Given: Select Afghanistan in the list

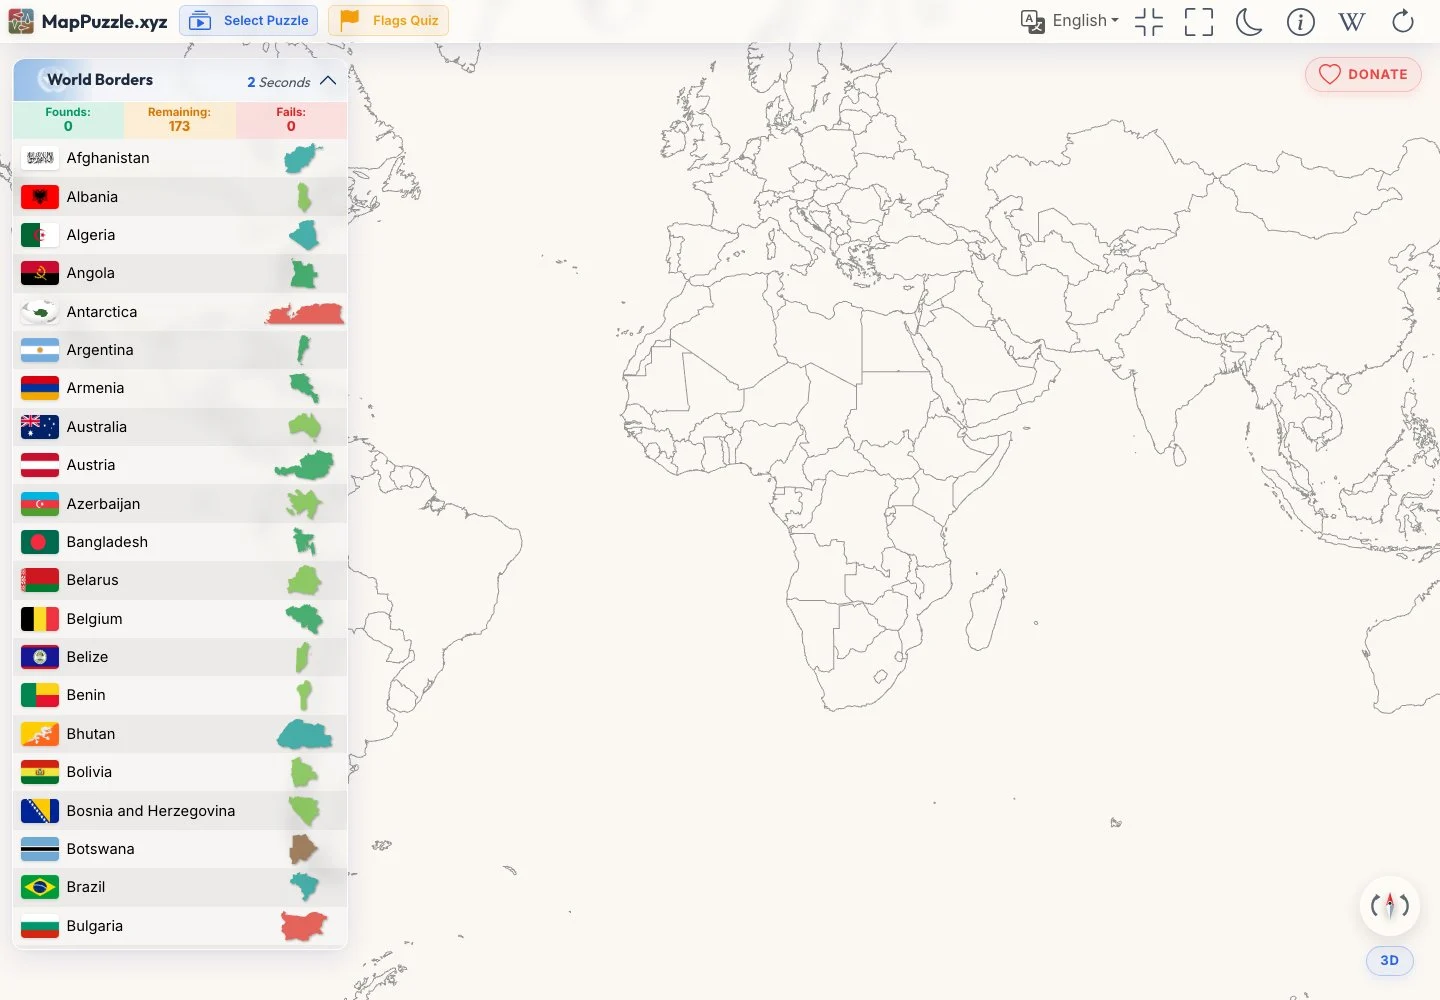Looking at the screenshot, I should point(180,158).
